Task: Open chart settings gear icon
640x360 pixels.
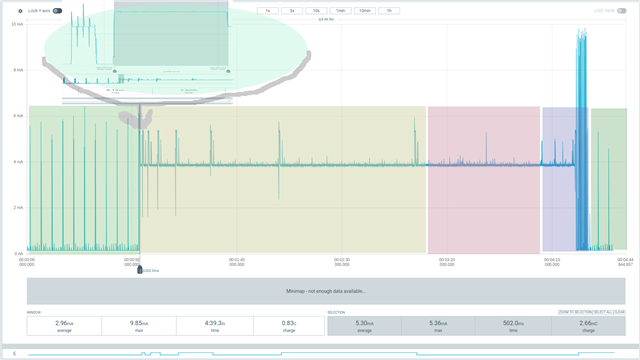Action: [x=20, y=11]
